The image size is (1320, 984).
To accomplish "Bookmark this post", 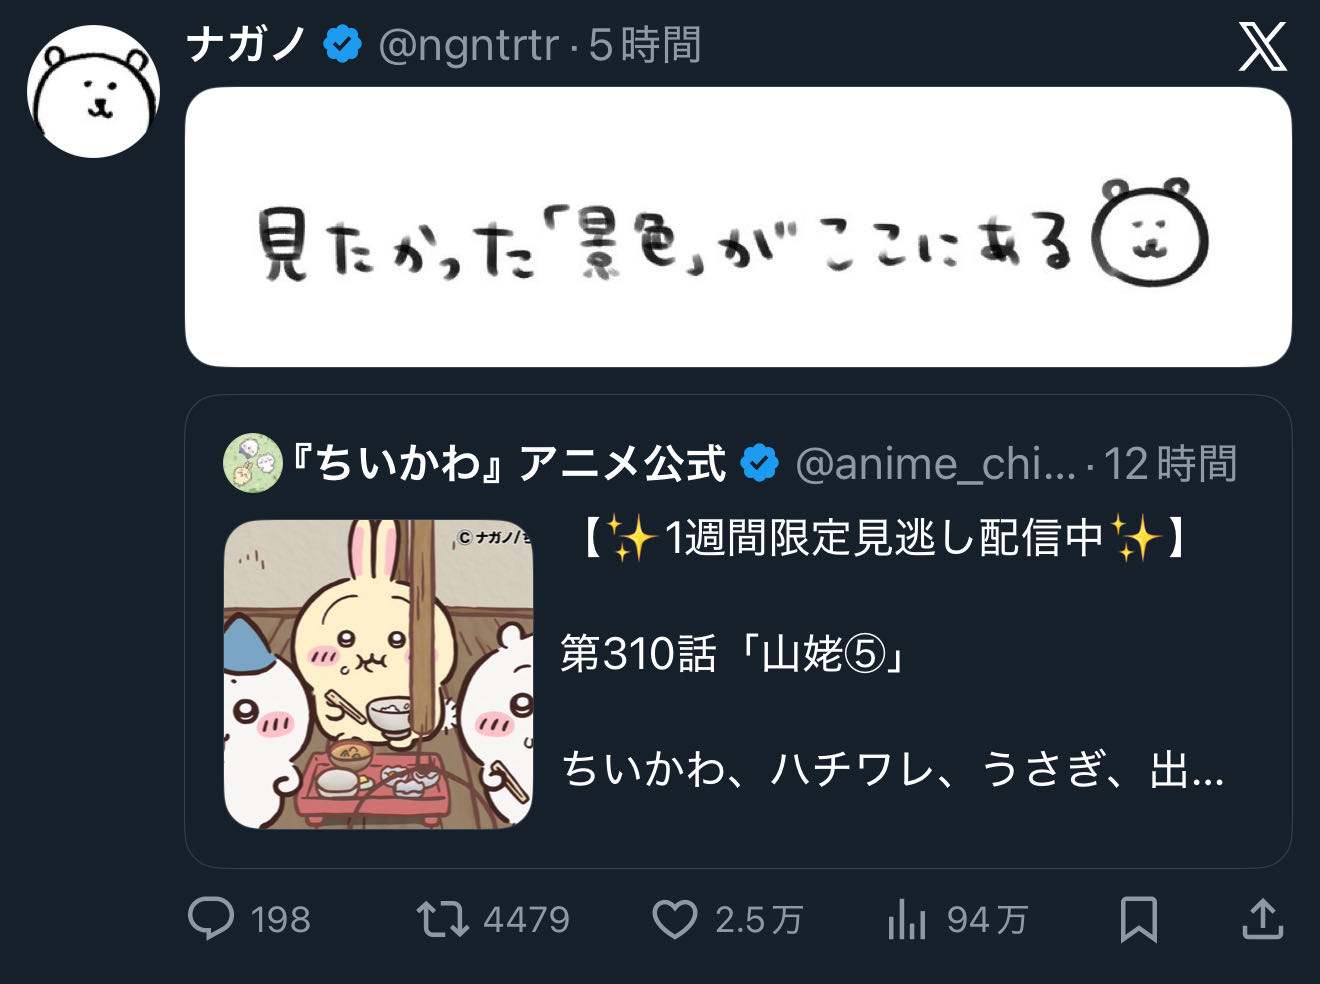I will point(1138,919).
